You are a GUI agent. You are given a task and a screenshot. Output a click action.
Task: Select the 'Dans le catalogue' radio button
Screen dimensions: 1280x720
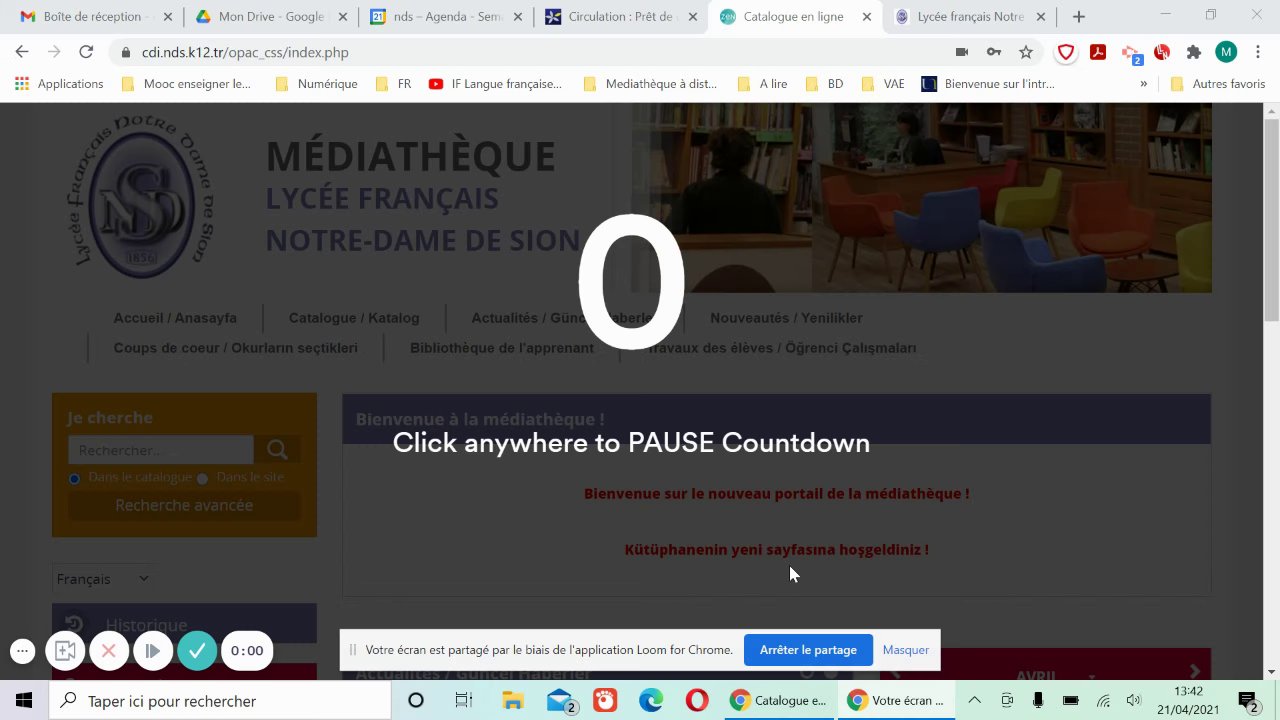point(74,479)
